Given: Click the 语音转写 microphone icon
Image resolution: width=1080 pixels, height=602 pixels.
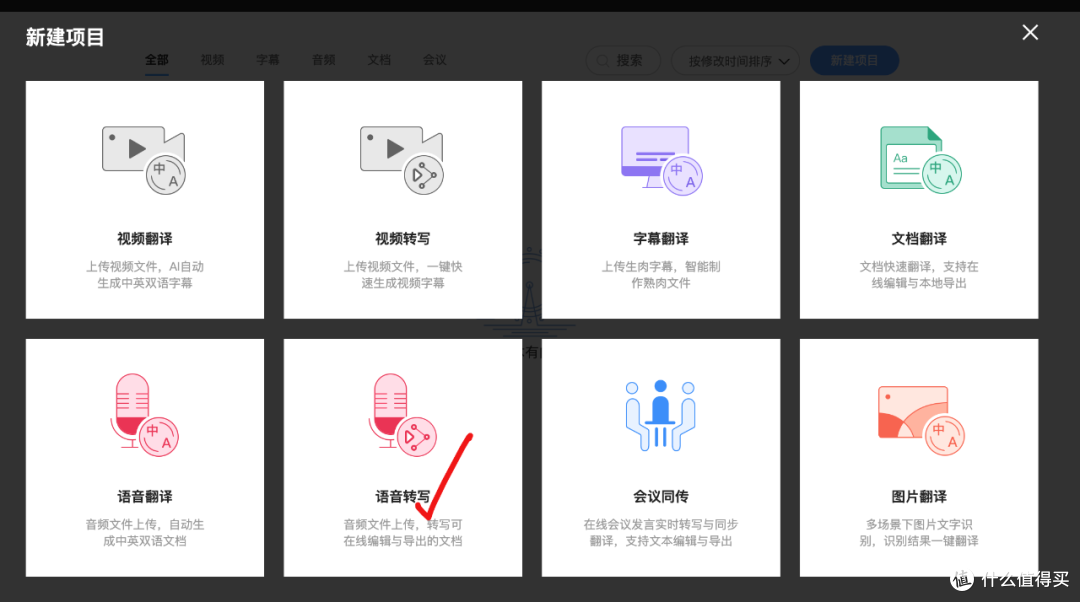Looking at the screenshot, I should pyautogui.click(x=402, y=415).
